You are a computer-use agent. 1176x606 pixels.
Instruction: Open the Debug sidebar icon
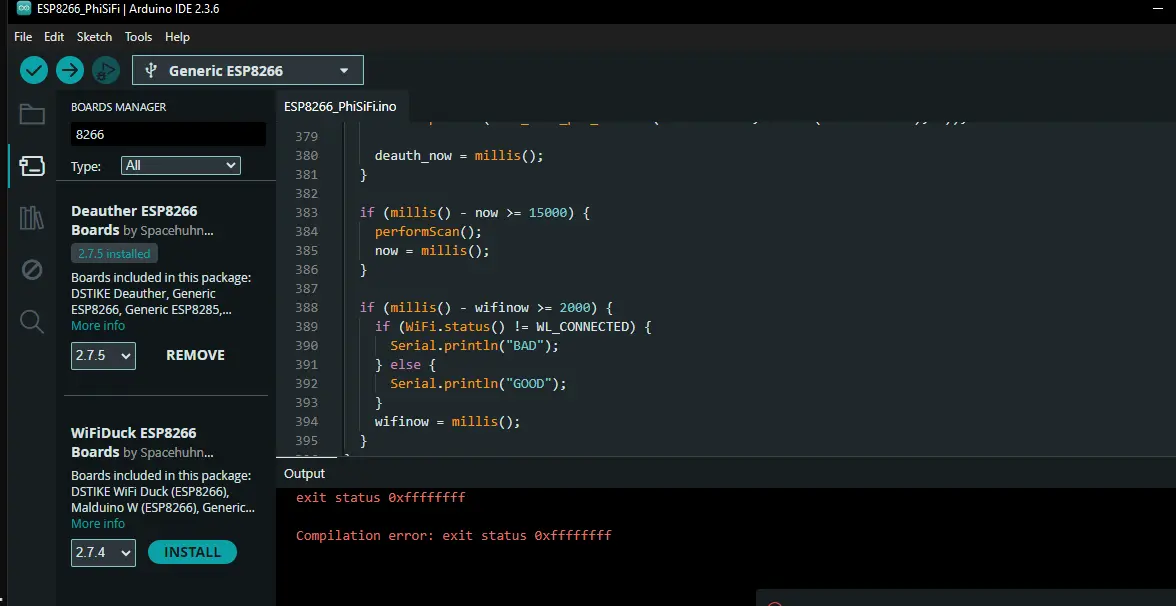32,269
